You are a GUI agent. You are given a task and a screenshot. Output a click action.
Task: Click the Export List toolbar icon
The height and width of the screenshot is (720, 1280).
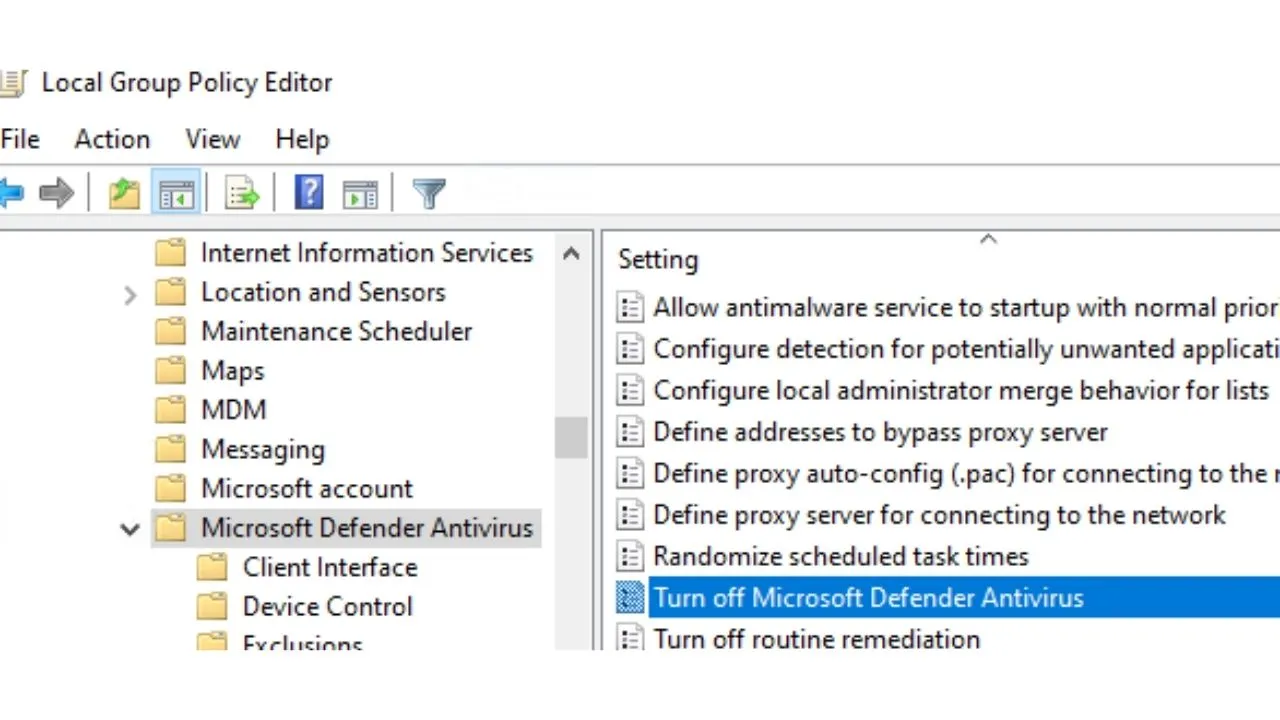click(242, 192)
